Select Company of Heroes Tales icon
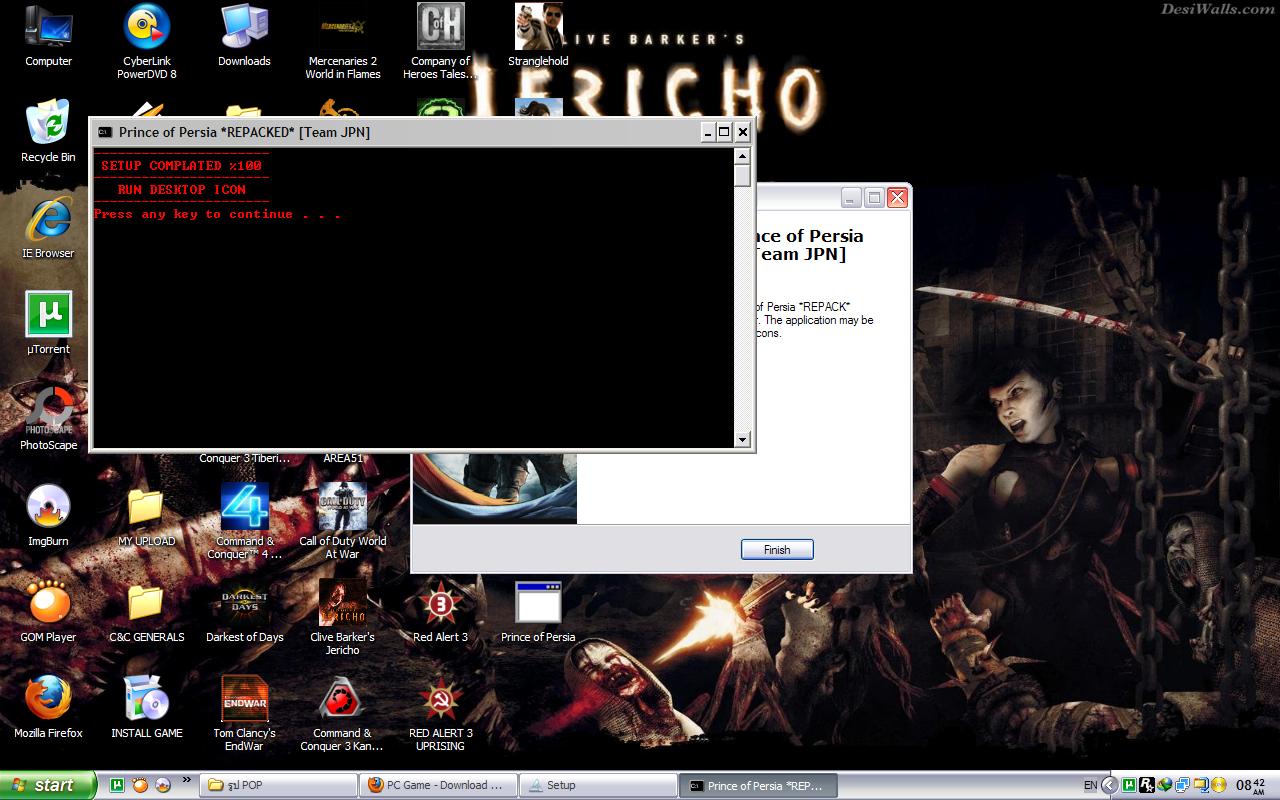The width and height of the screenshot is (1280, 800). [x=440, y=41]
